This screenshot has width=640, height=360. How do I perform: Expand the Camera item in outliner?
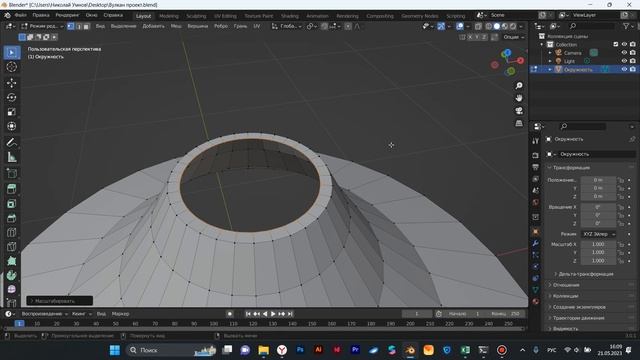(550, 53)
